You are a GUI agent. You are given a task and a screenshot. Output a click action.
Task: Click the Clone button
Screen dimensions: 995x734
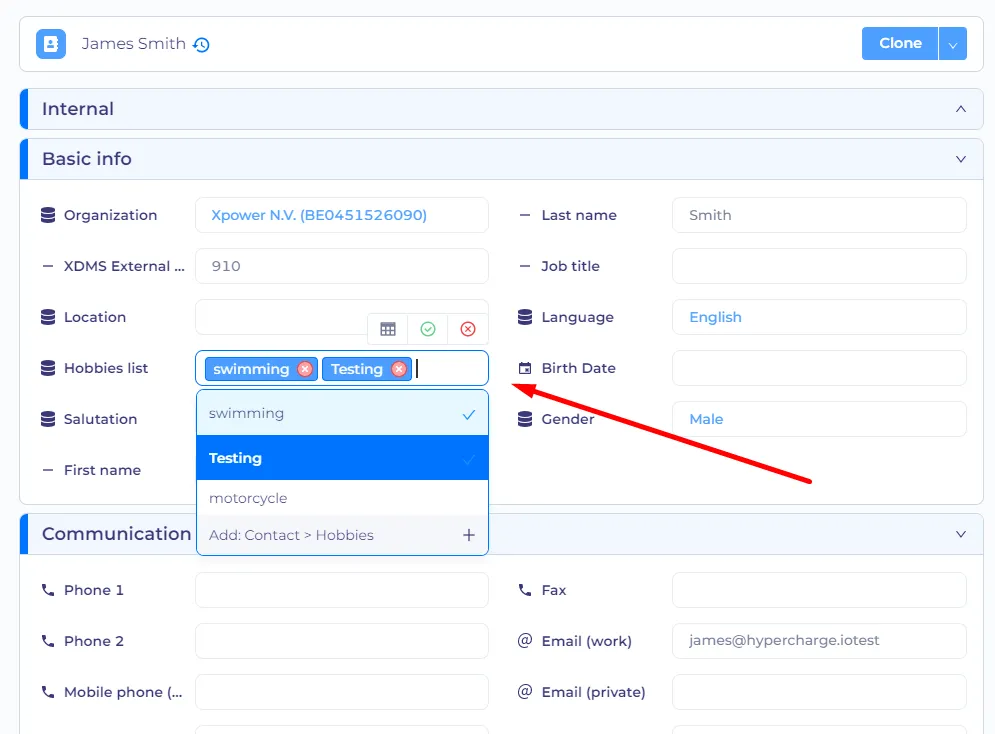[x=900, y=44]
